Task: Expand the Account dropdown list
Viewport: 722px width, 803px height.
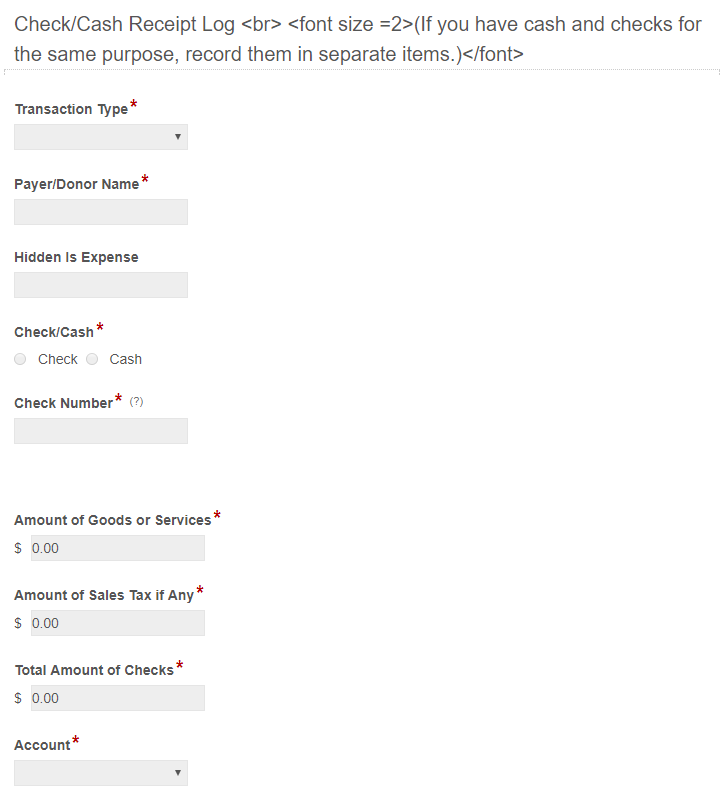Action: coord(101,773)
